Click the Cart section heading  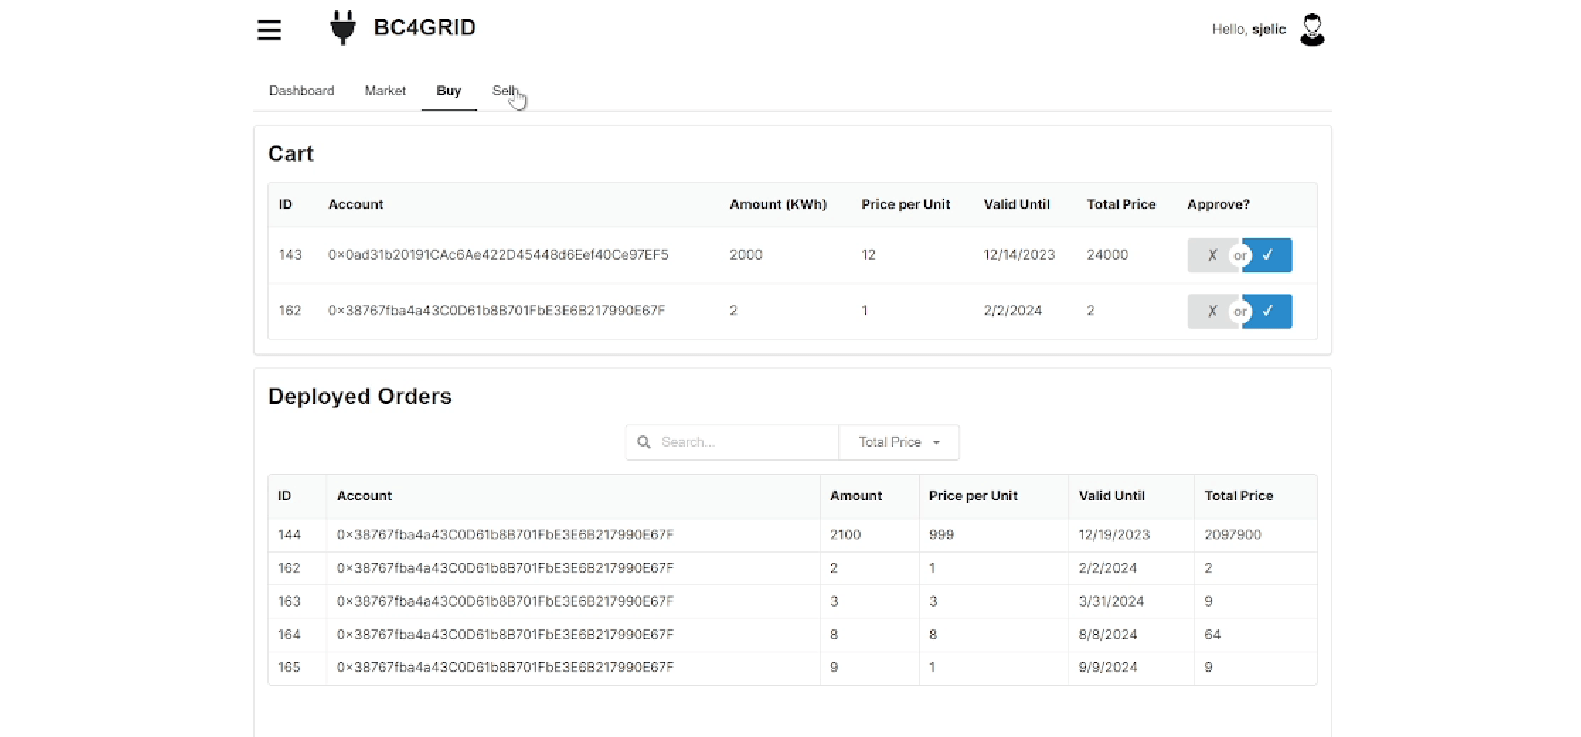(291, 154)
